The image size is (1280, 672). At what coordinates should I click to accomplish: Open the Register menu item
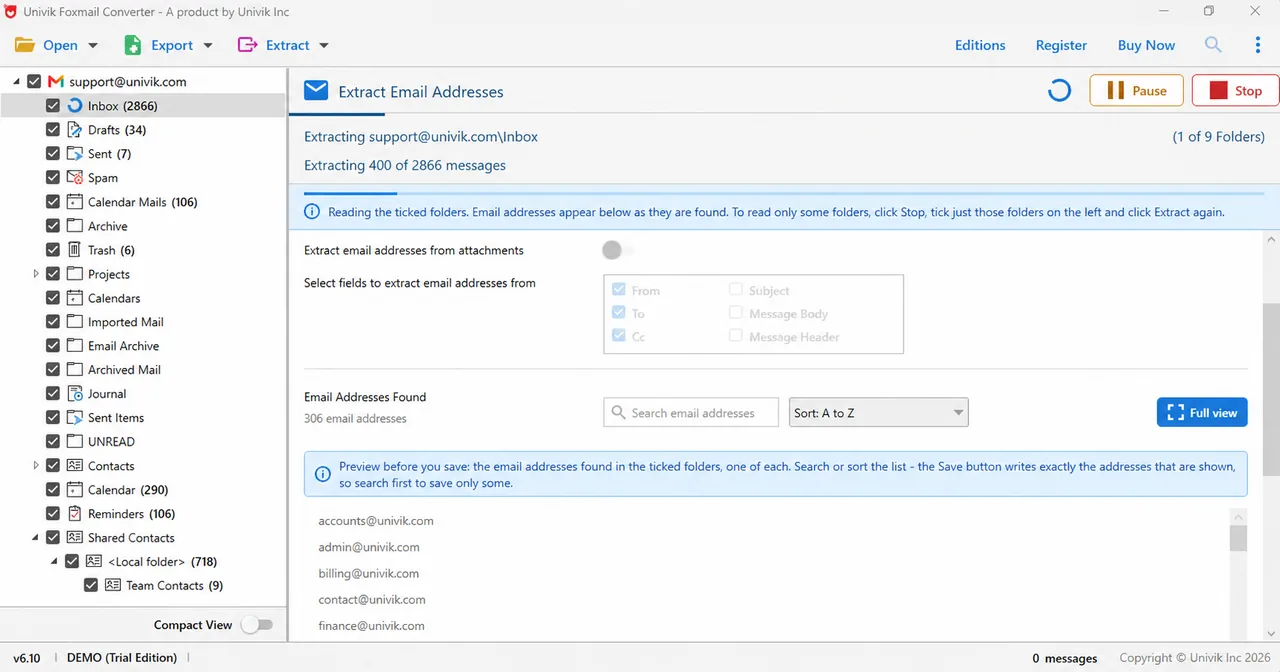1061,45
